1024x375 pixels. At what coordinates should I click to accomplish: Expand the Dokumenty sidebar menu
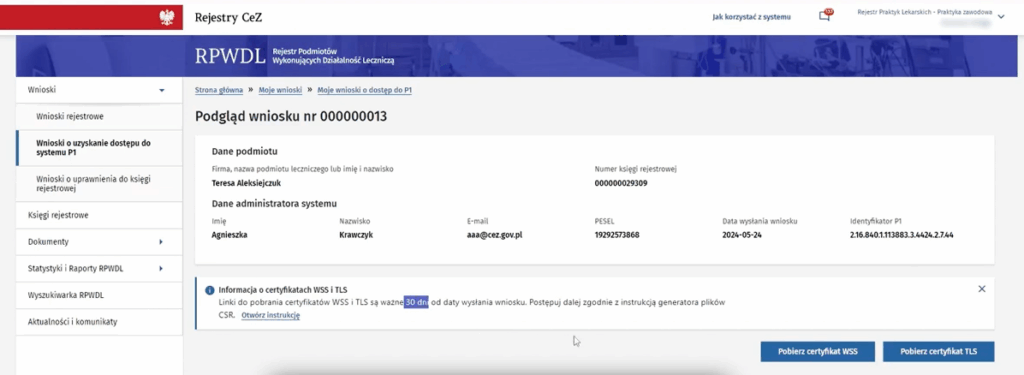pos(161,242)
